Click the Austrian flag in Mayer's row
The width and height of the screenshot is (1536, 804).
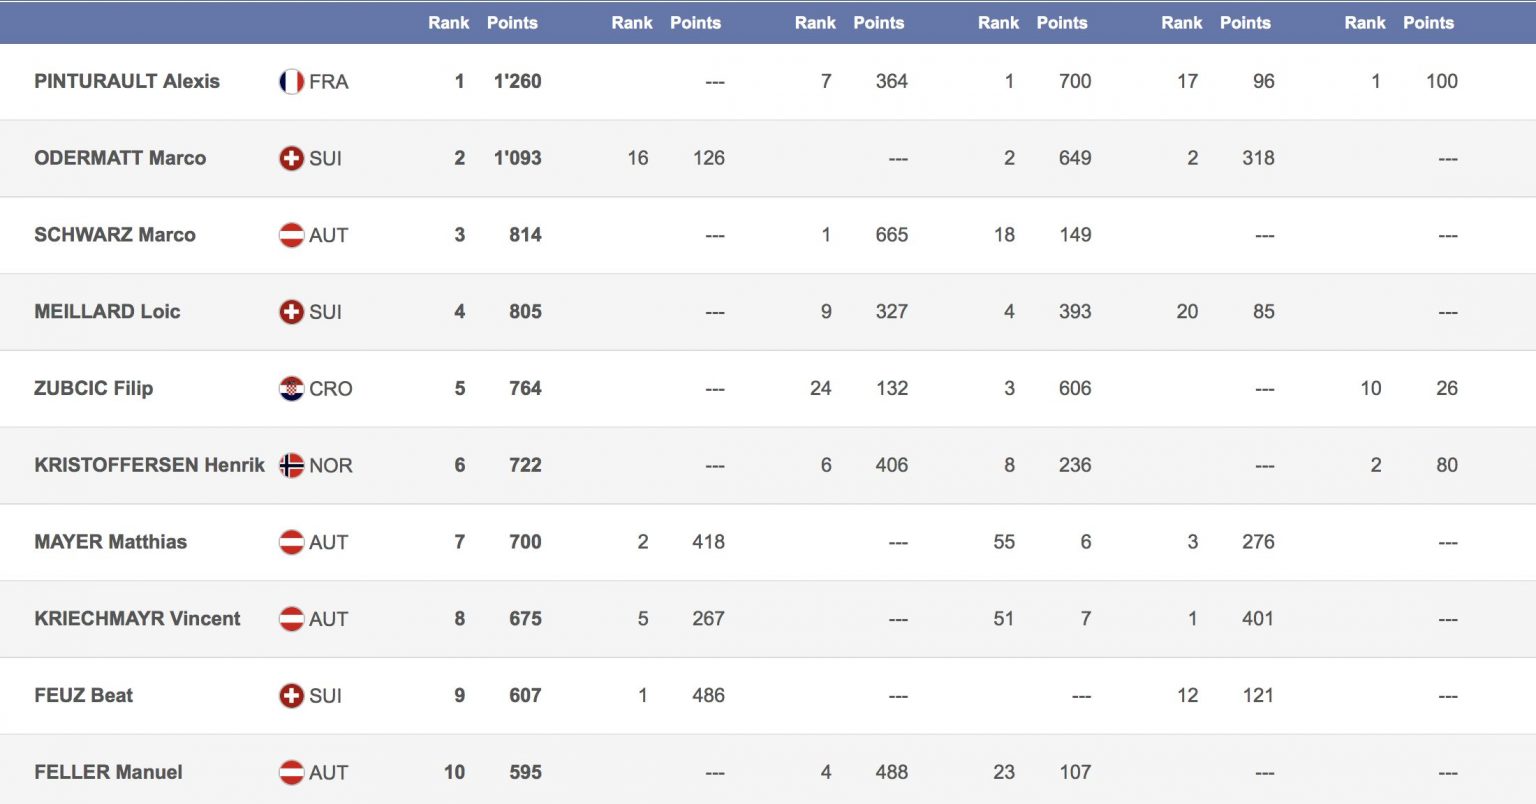291,542
